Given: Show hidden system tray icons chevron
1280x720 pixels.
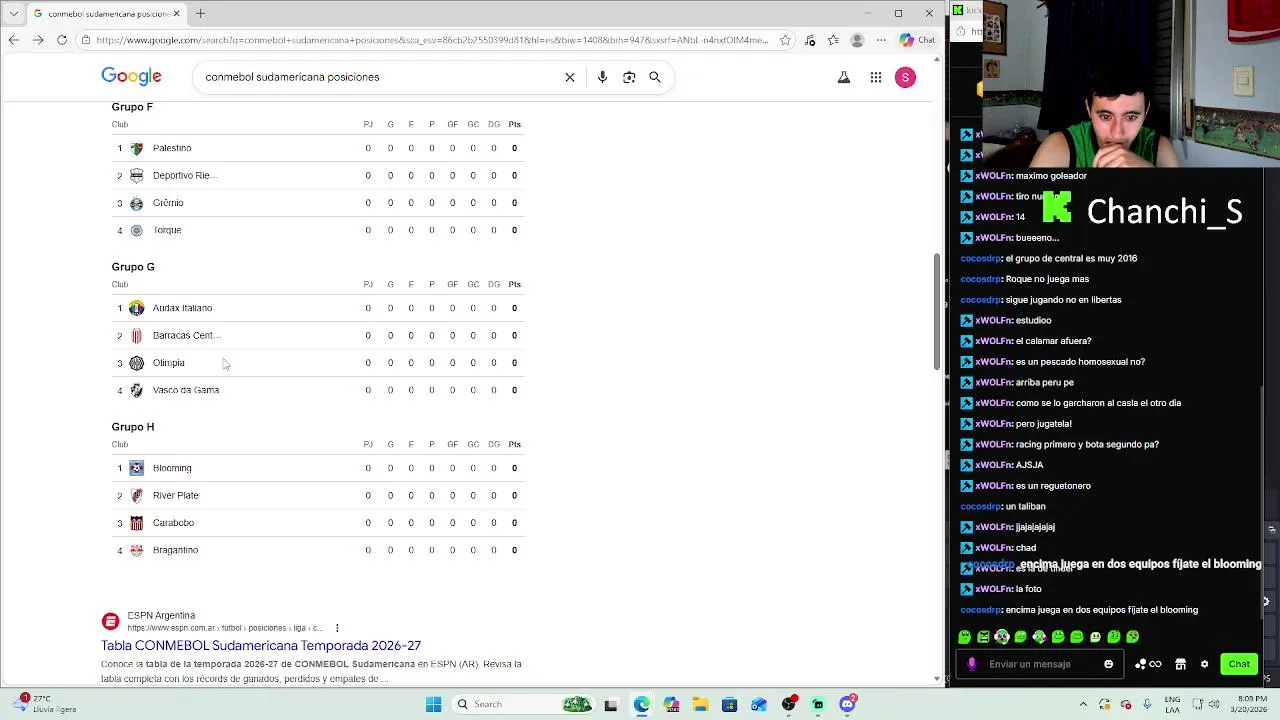Looking at the screenshot, I should 1083,704.
